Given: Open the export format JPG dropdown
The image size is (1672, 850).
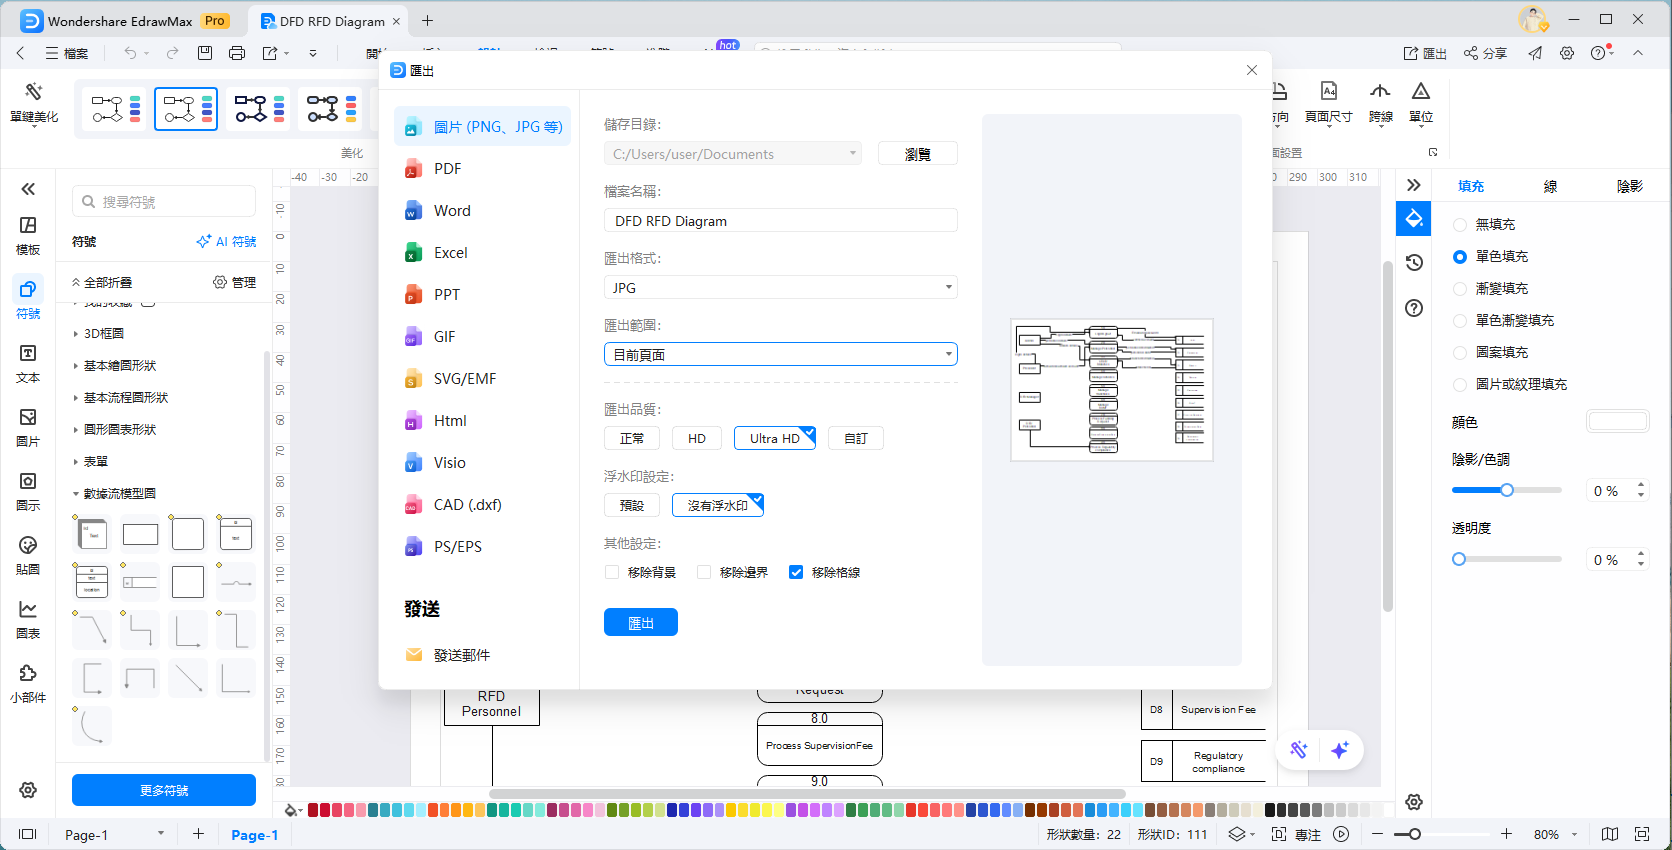Looking at the screenshot, I should (781, 288).
